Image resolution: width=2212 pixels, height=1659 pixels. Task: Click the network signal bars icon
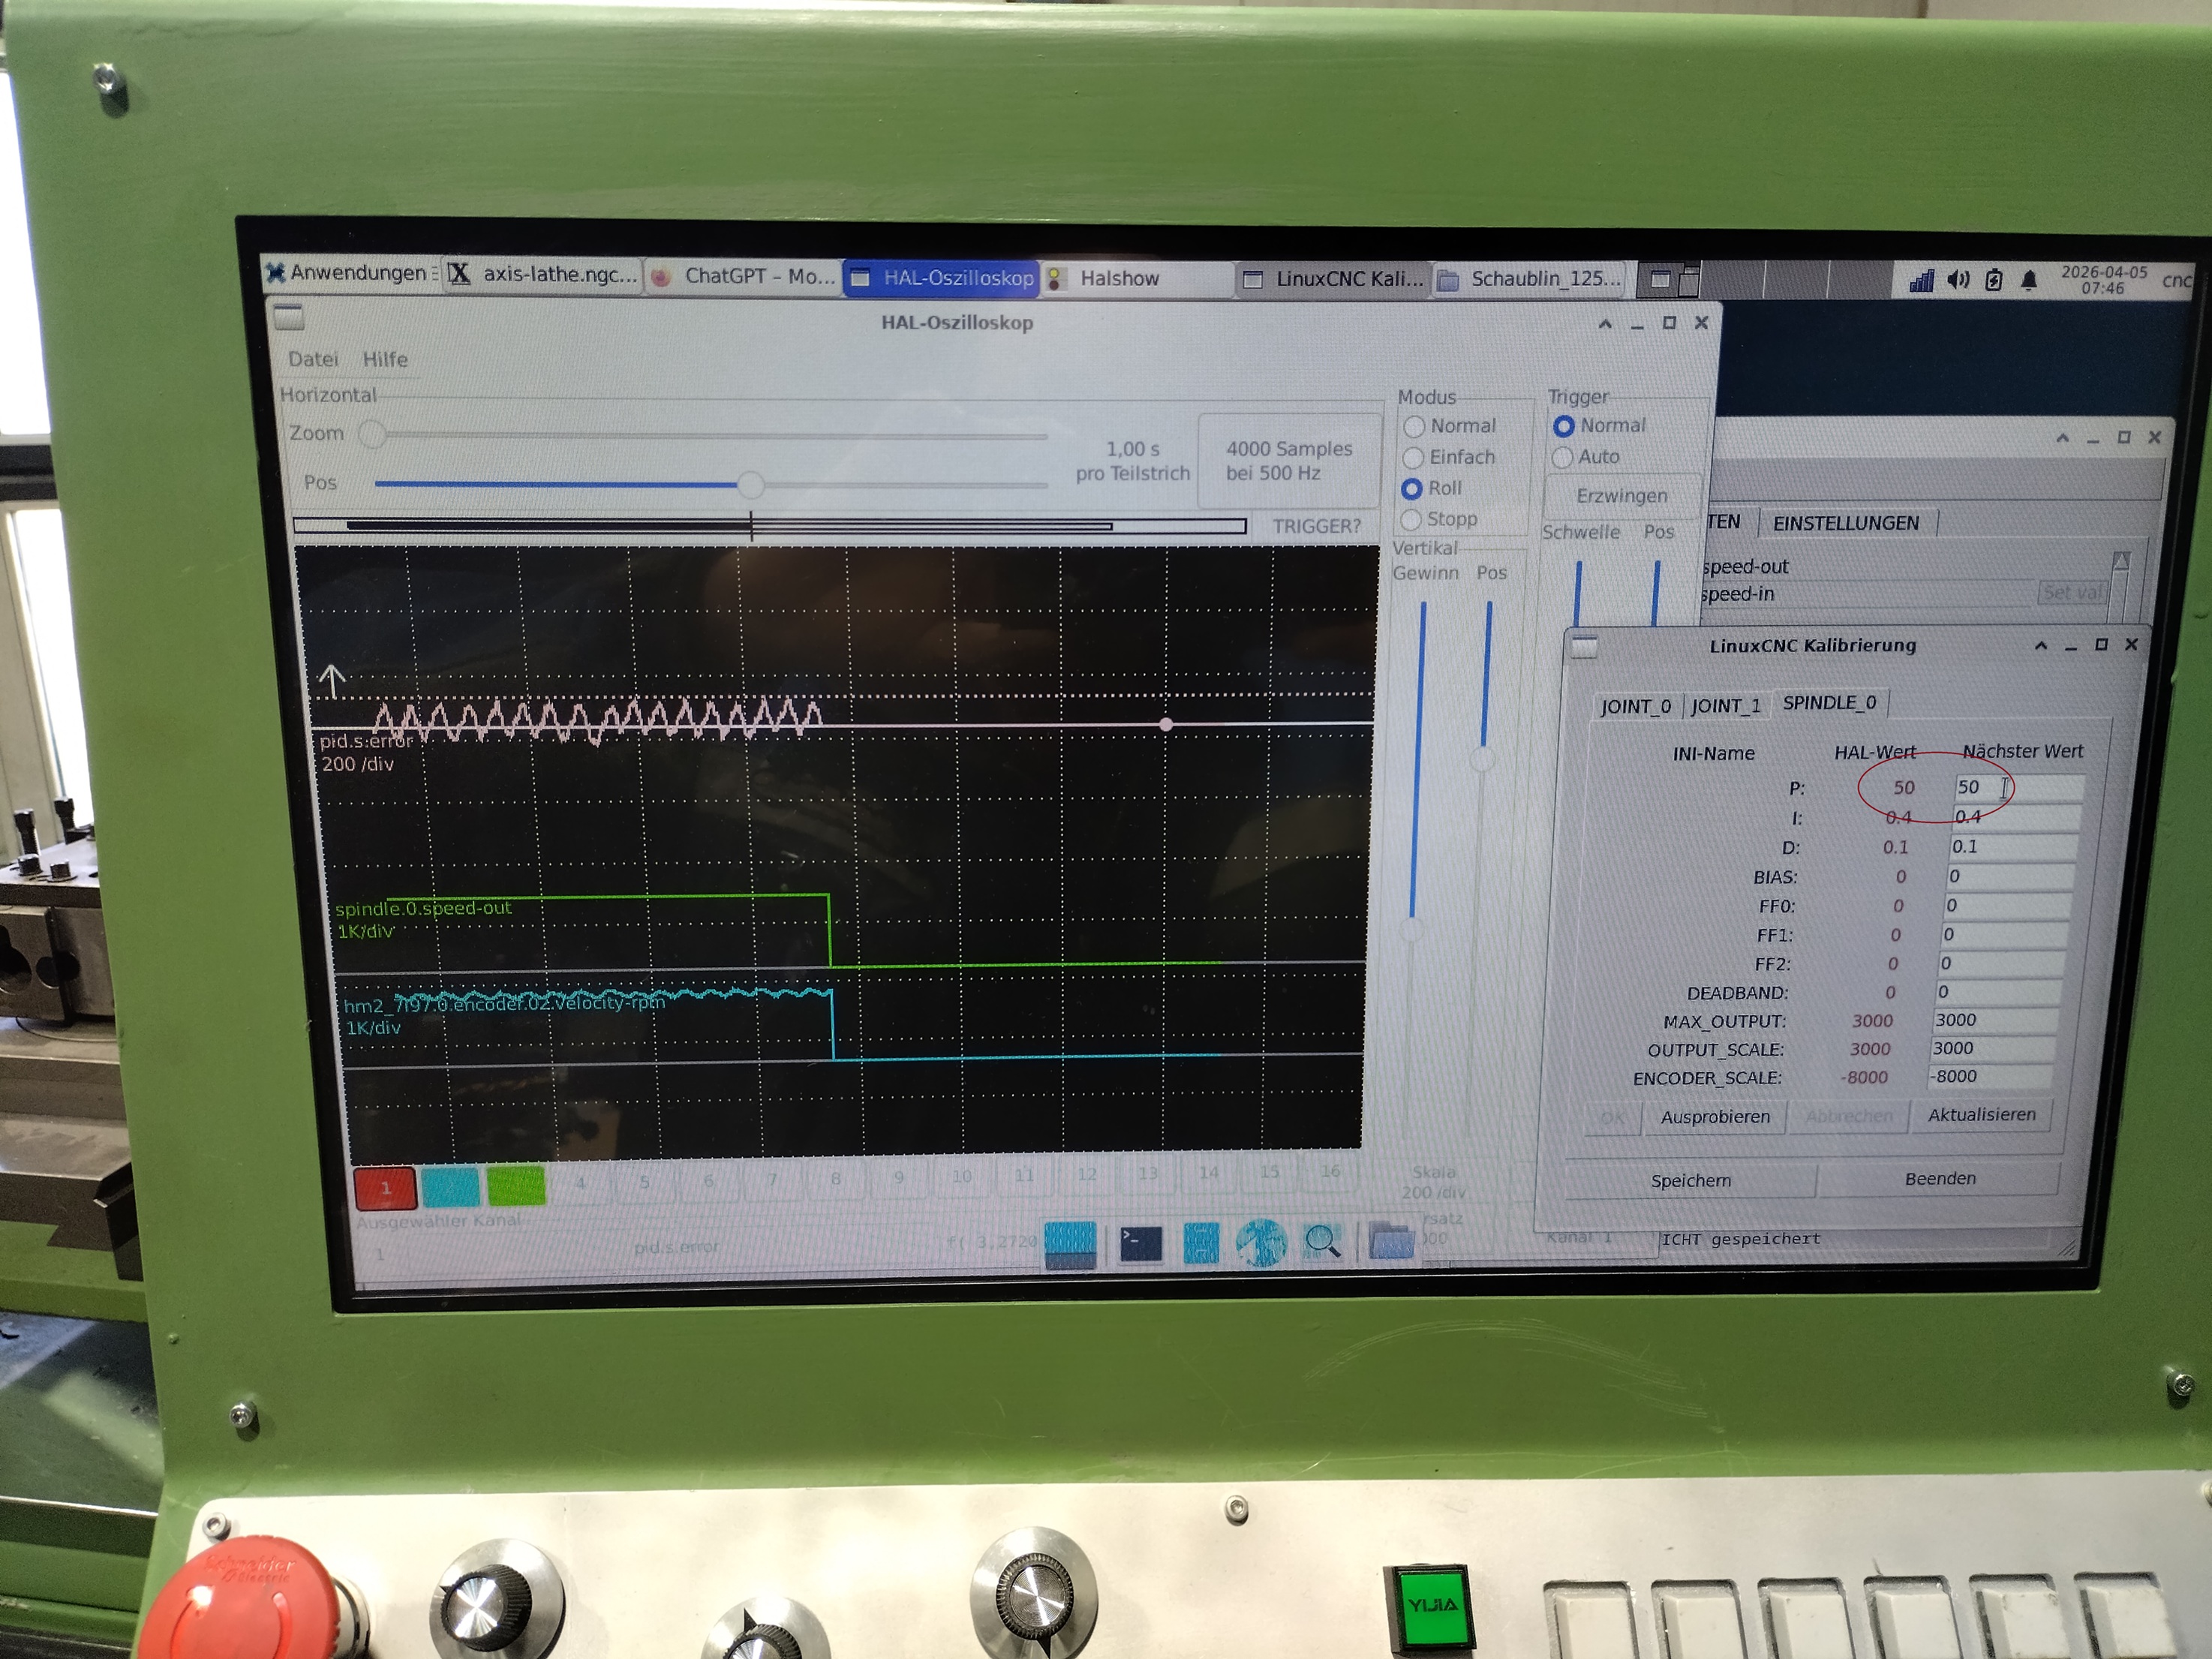1921,281
